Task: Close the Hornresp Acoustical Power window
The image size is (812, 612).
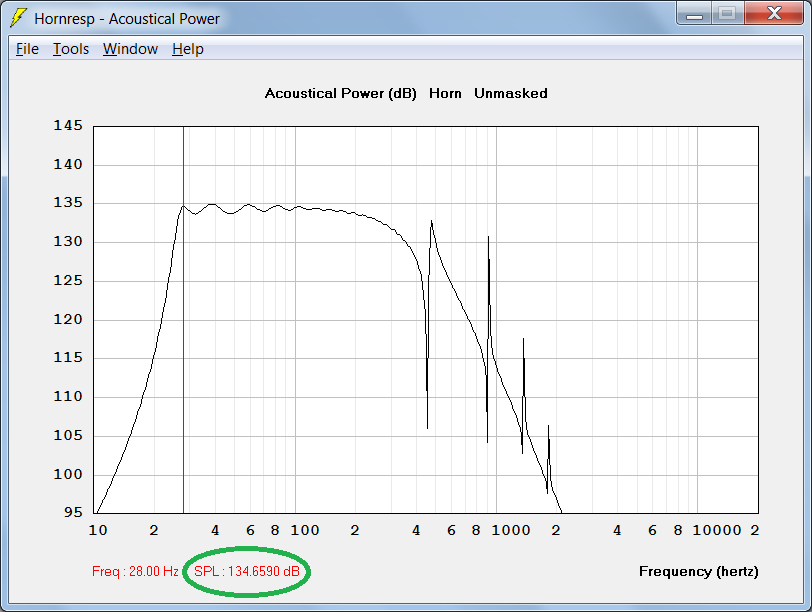Action: (774, 14)
